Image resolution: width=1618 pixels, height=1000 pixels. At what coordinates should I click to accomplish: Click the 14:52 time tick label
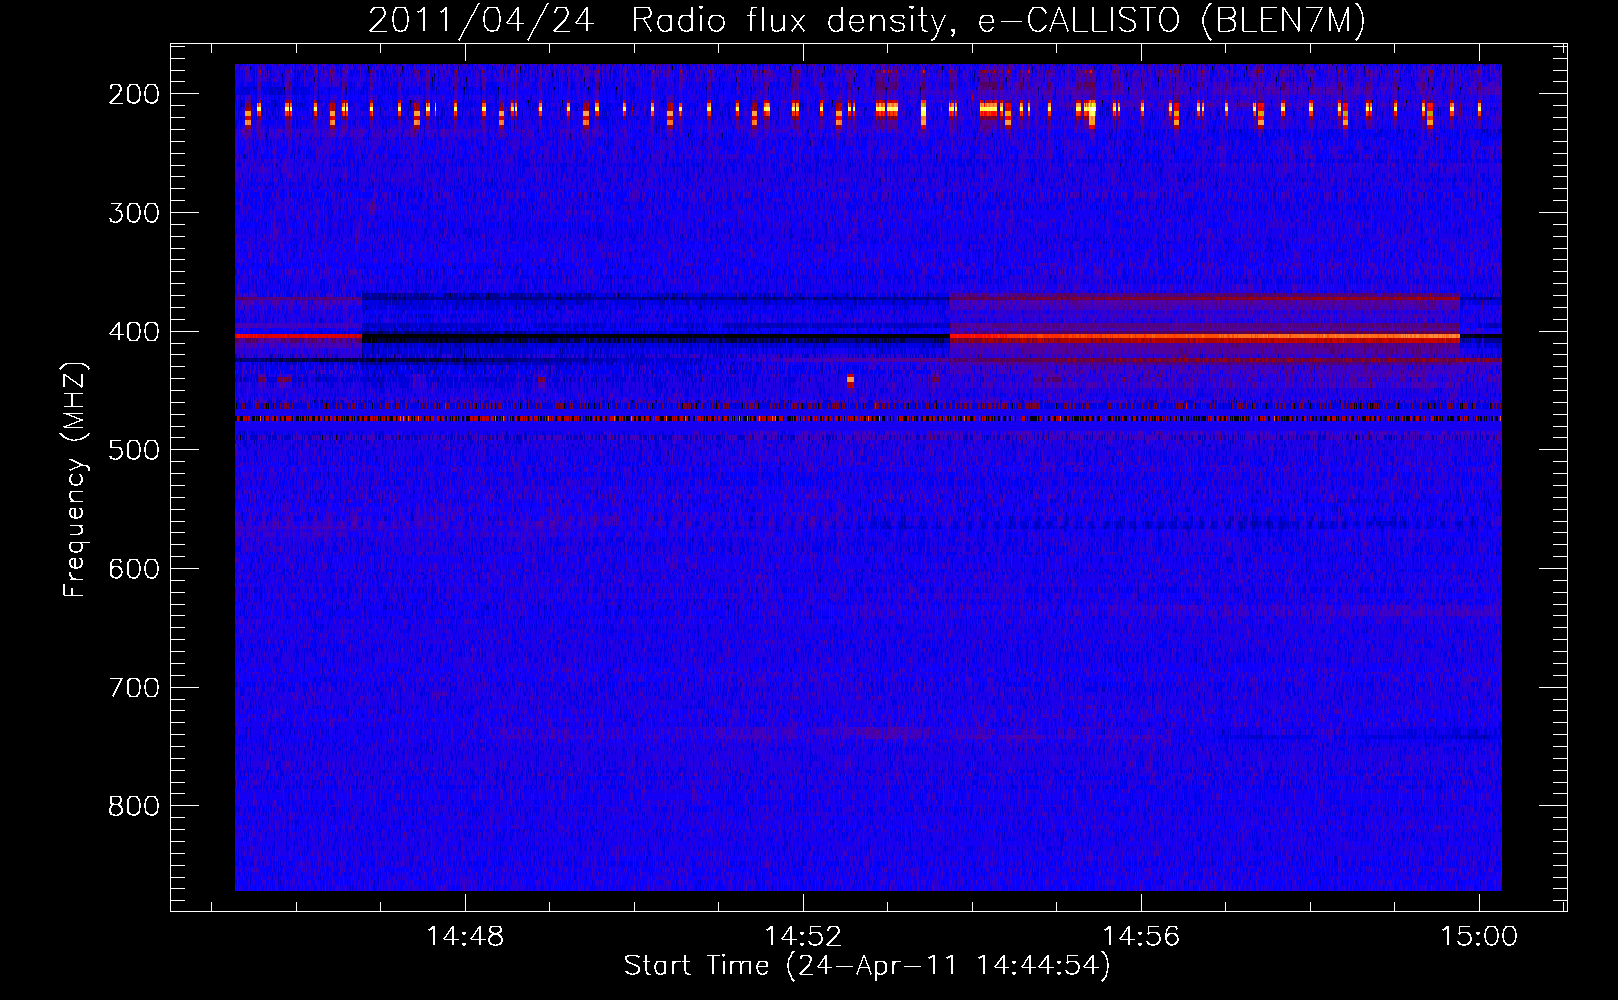click(803, 937)
